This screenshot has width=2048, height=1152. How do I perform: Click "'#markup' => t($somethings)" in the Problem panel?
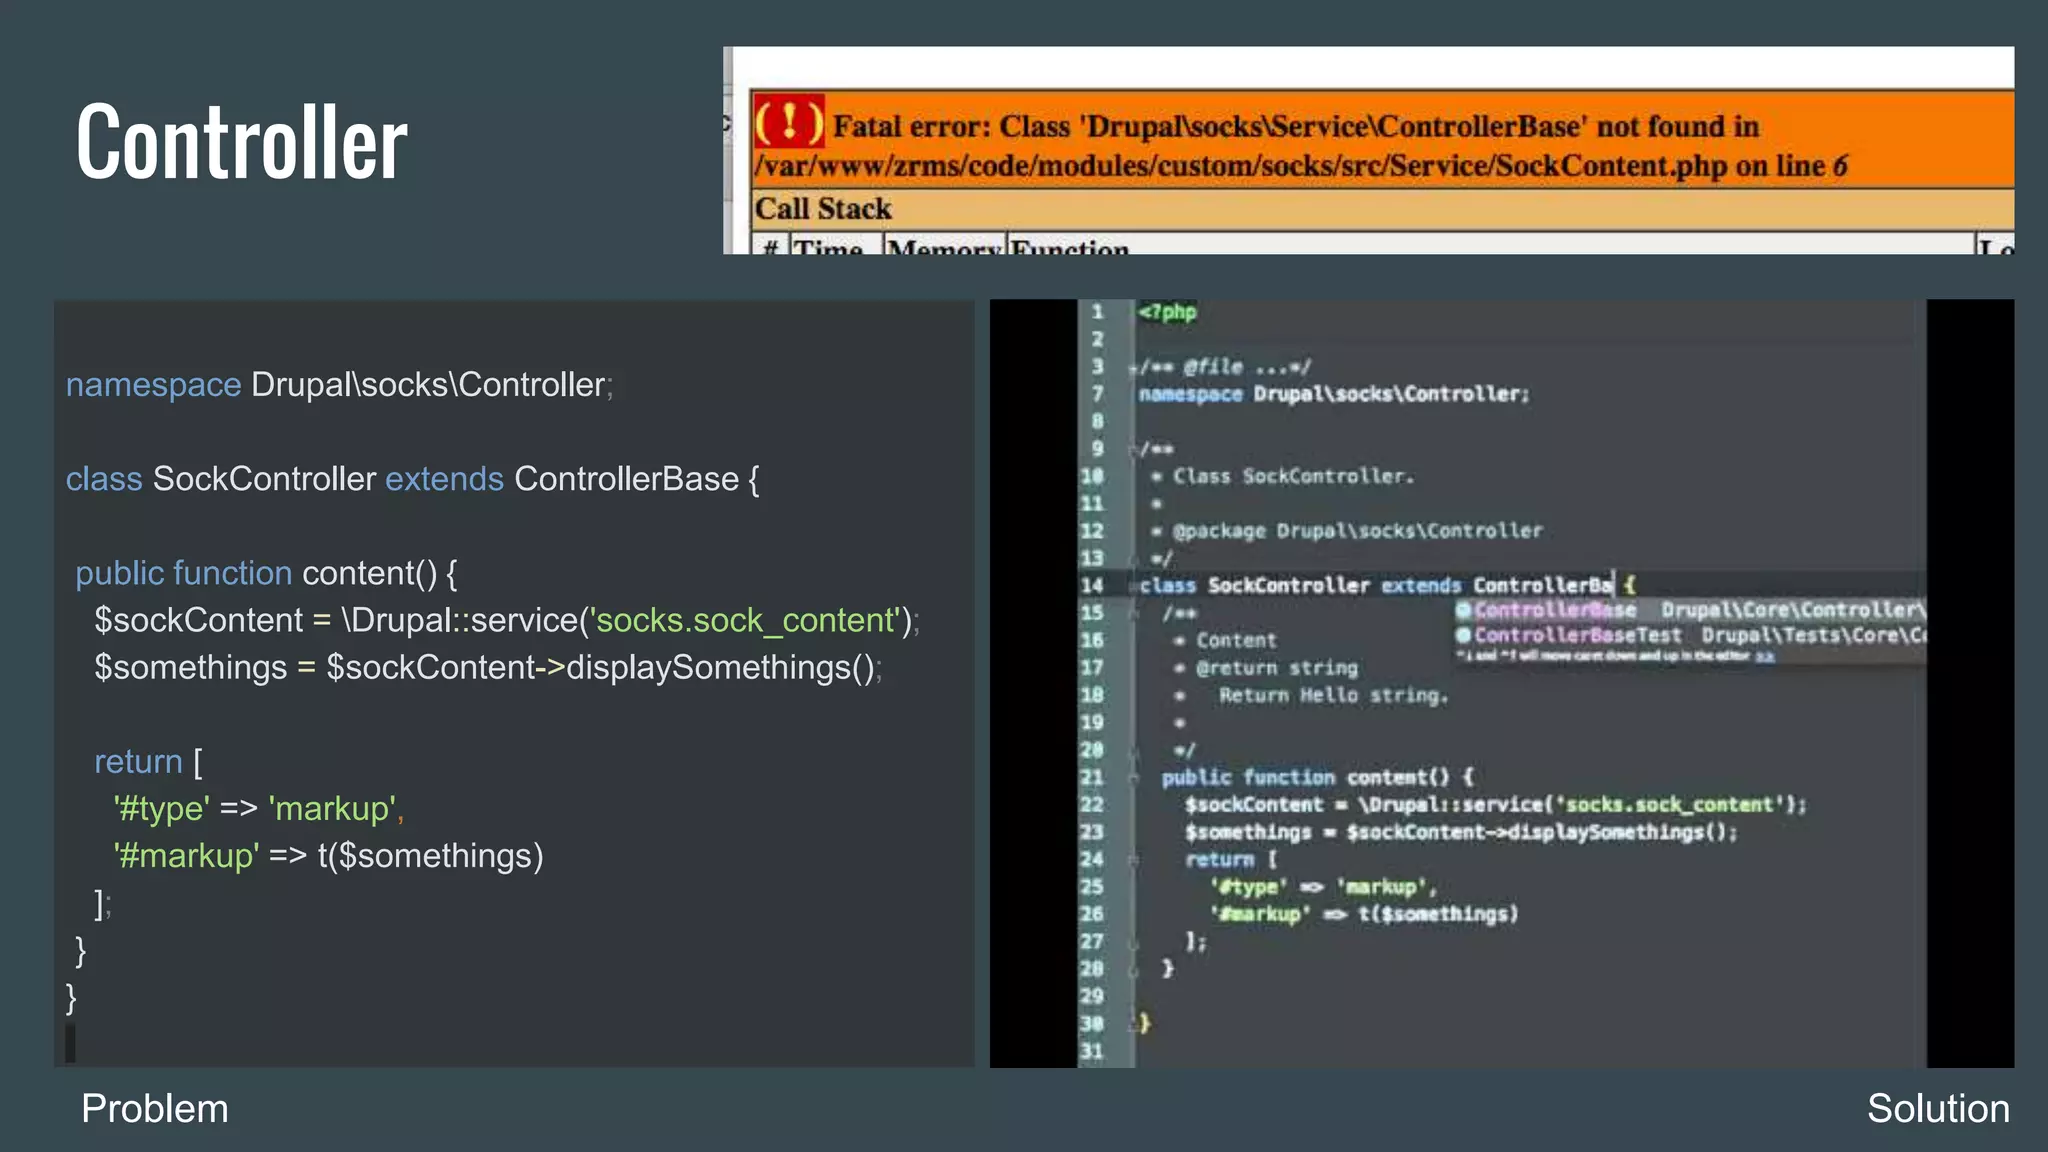328,856
